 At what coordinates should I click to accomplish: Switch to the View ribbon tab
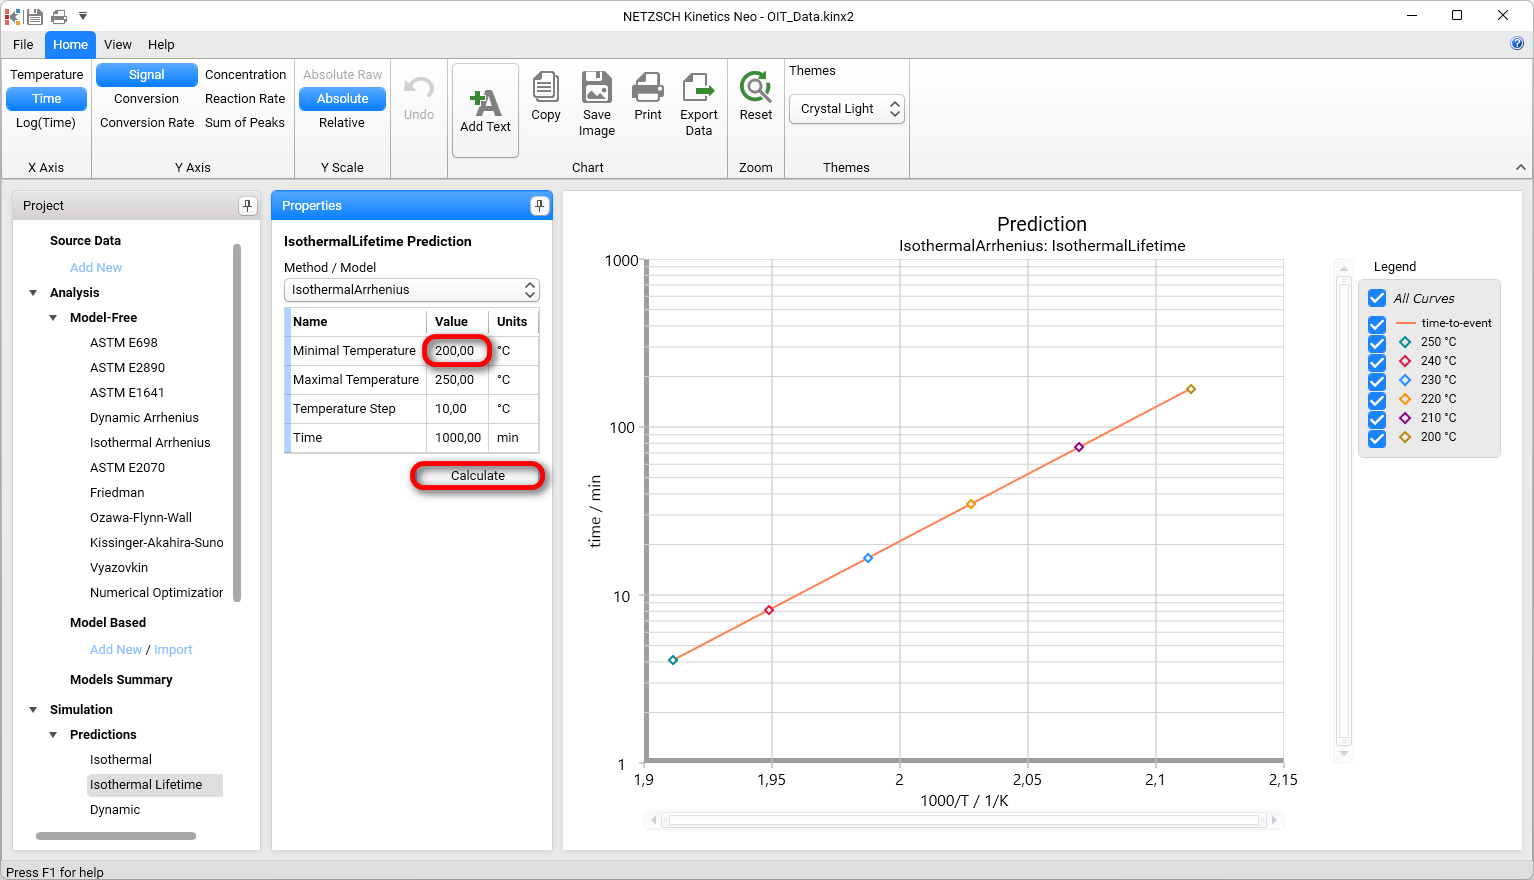coord(117,44)
